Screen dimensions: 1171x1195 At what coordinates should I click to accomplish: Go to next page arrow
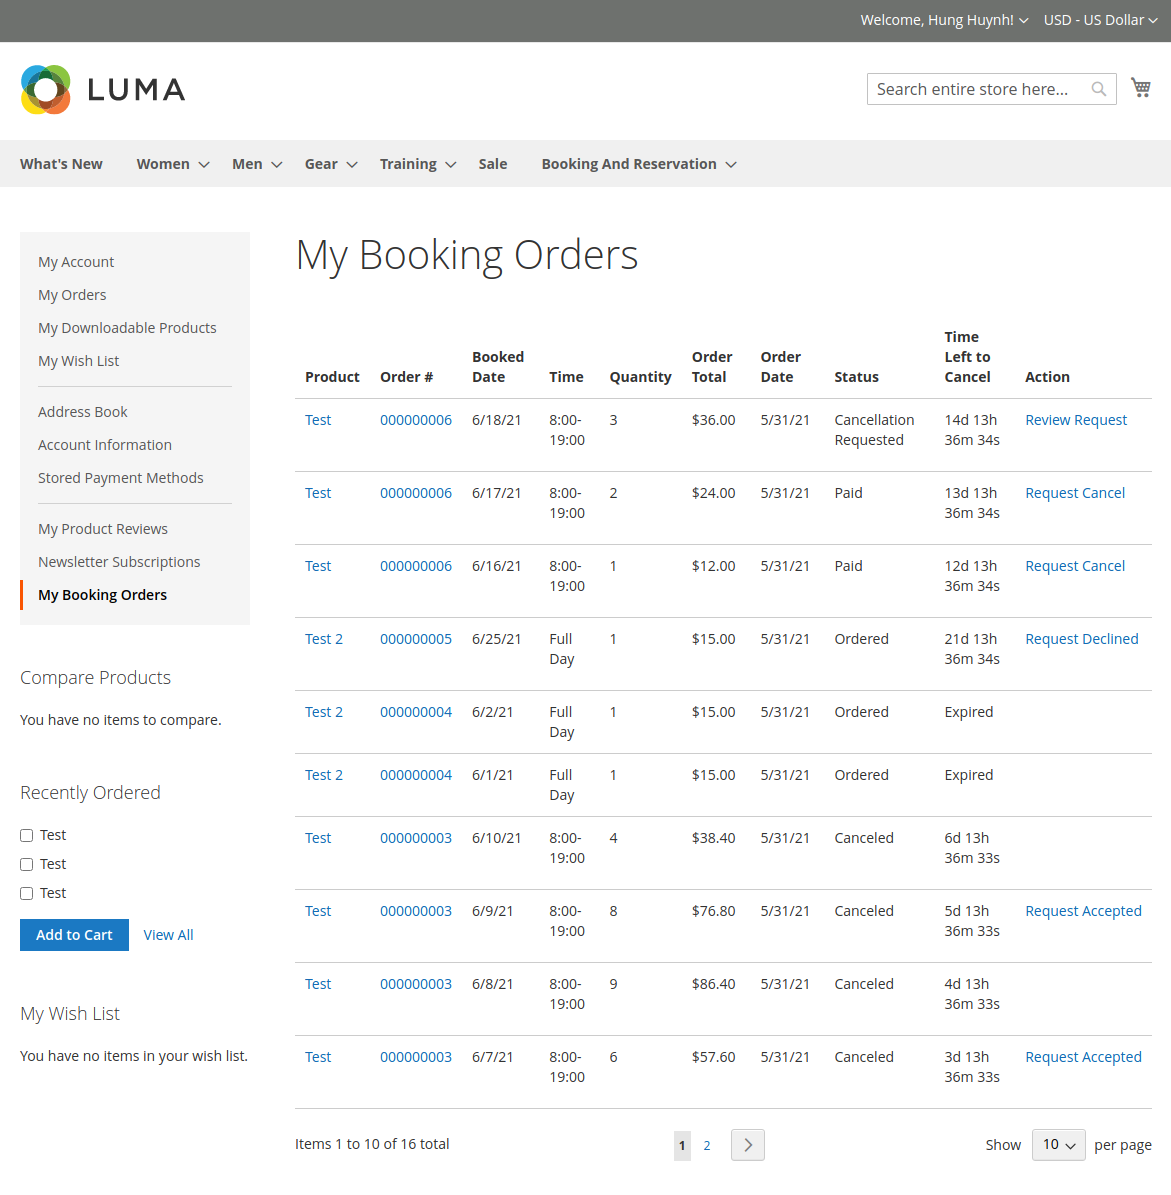tap(747, 1145)
